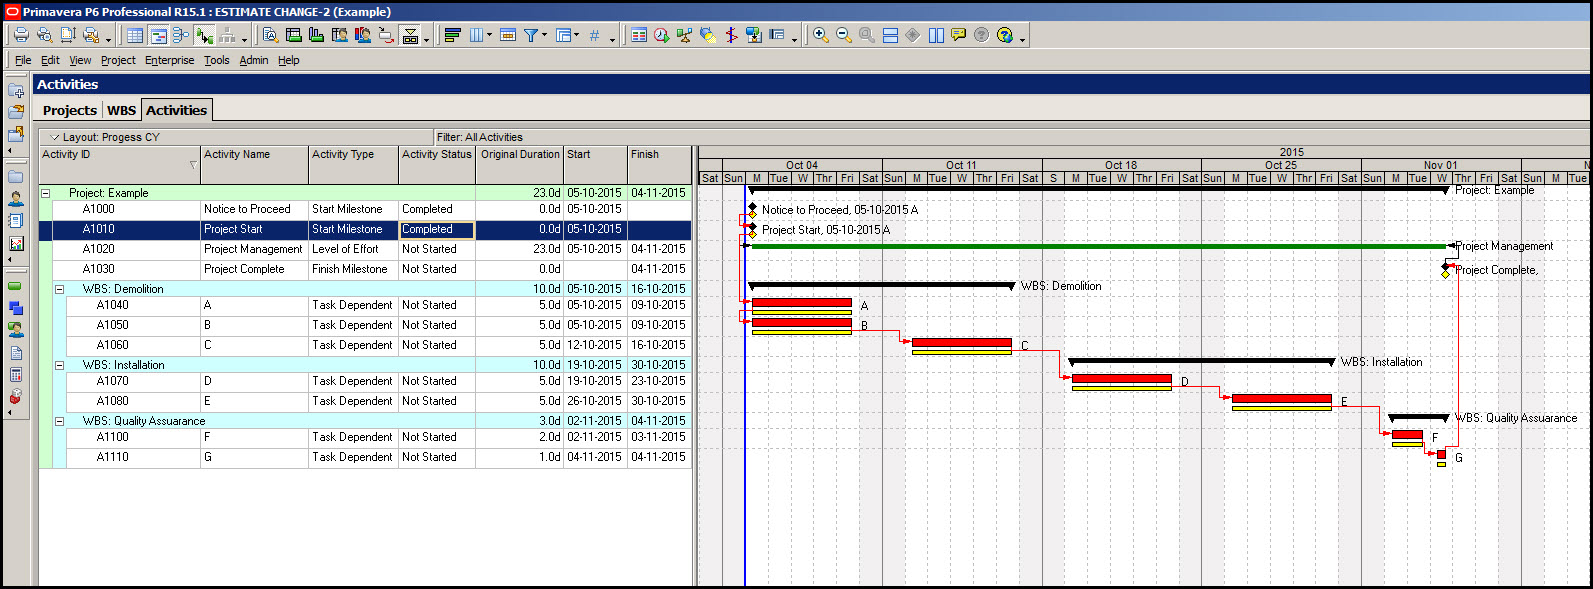The width and height of the screenshot is (1593, 589).
Task: Toggle the Show/Hide Bottom Layout button
Action: pyautogui.click(x=410, y=35)
